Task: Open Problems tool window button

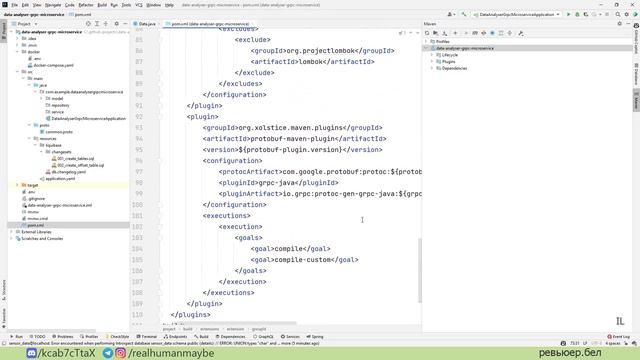Action: (62, 337)
